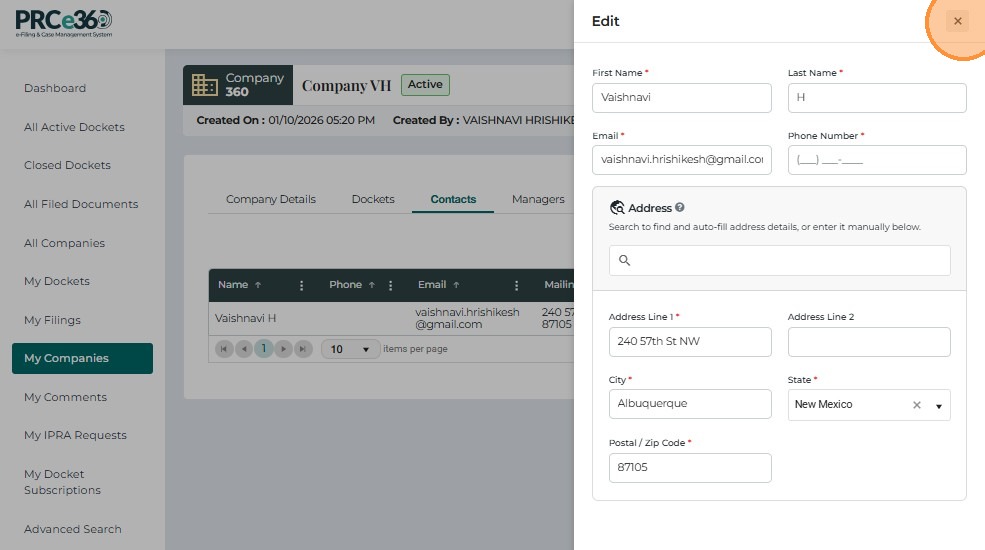Go to last page in pager

click(x=303, y=348)
